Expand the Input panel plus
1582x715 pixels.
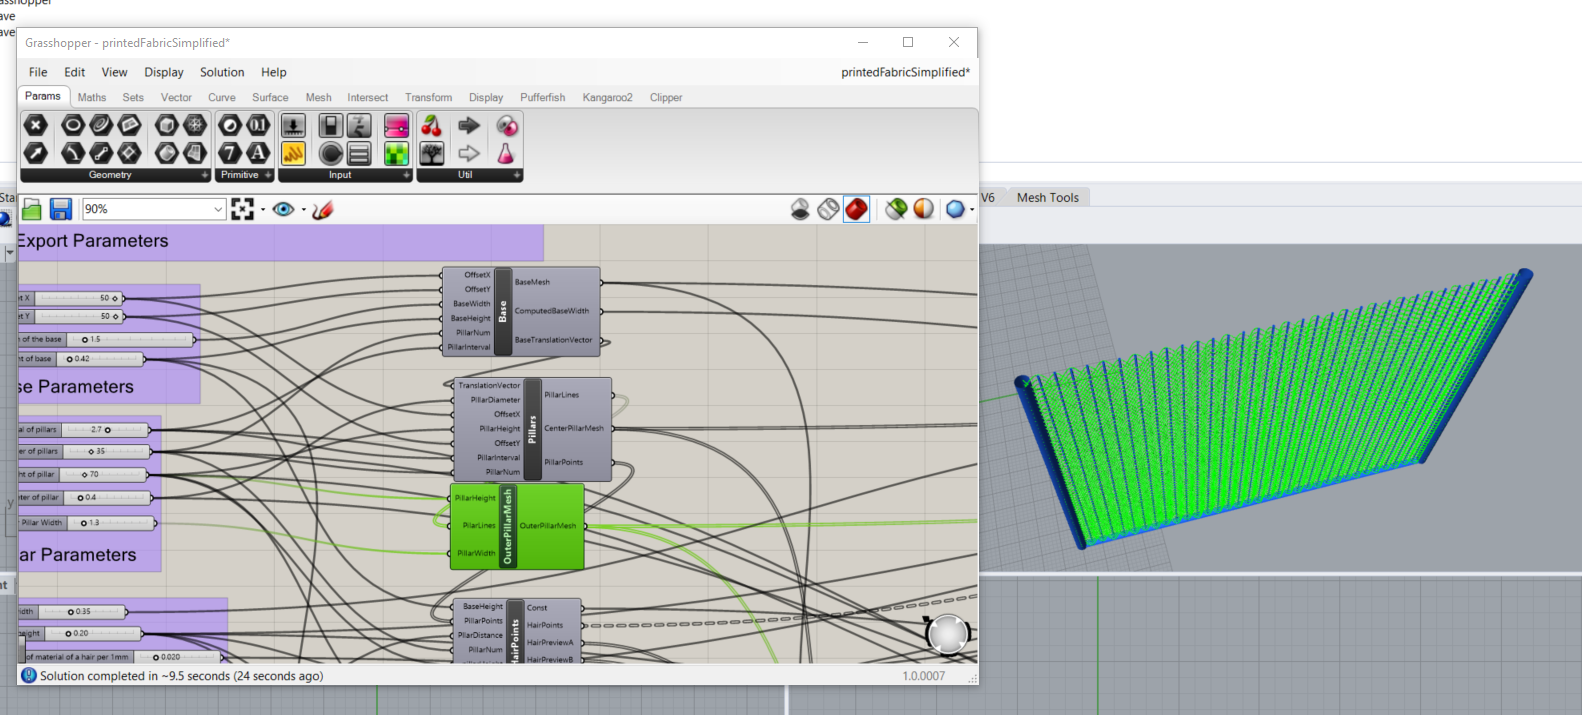407,175
